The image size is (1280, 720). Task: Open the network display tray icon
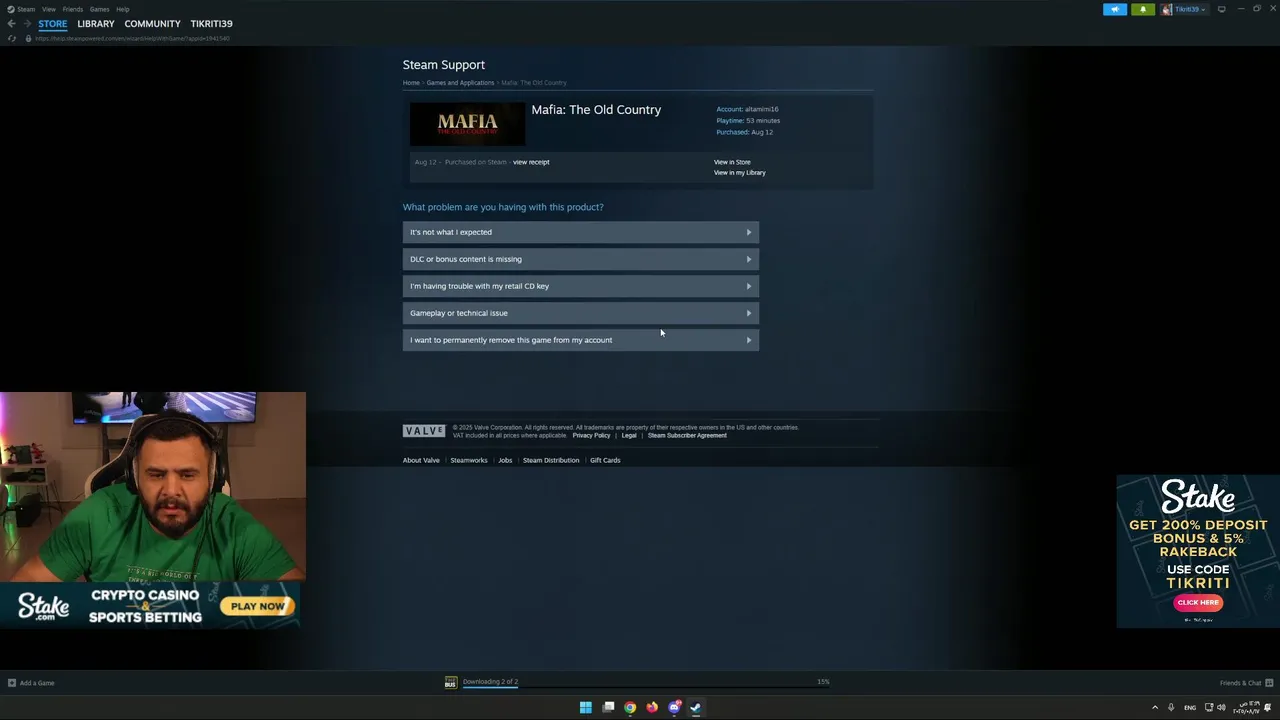tap(1208, 707)
